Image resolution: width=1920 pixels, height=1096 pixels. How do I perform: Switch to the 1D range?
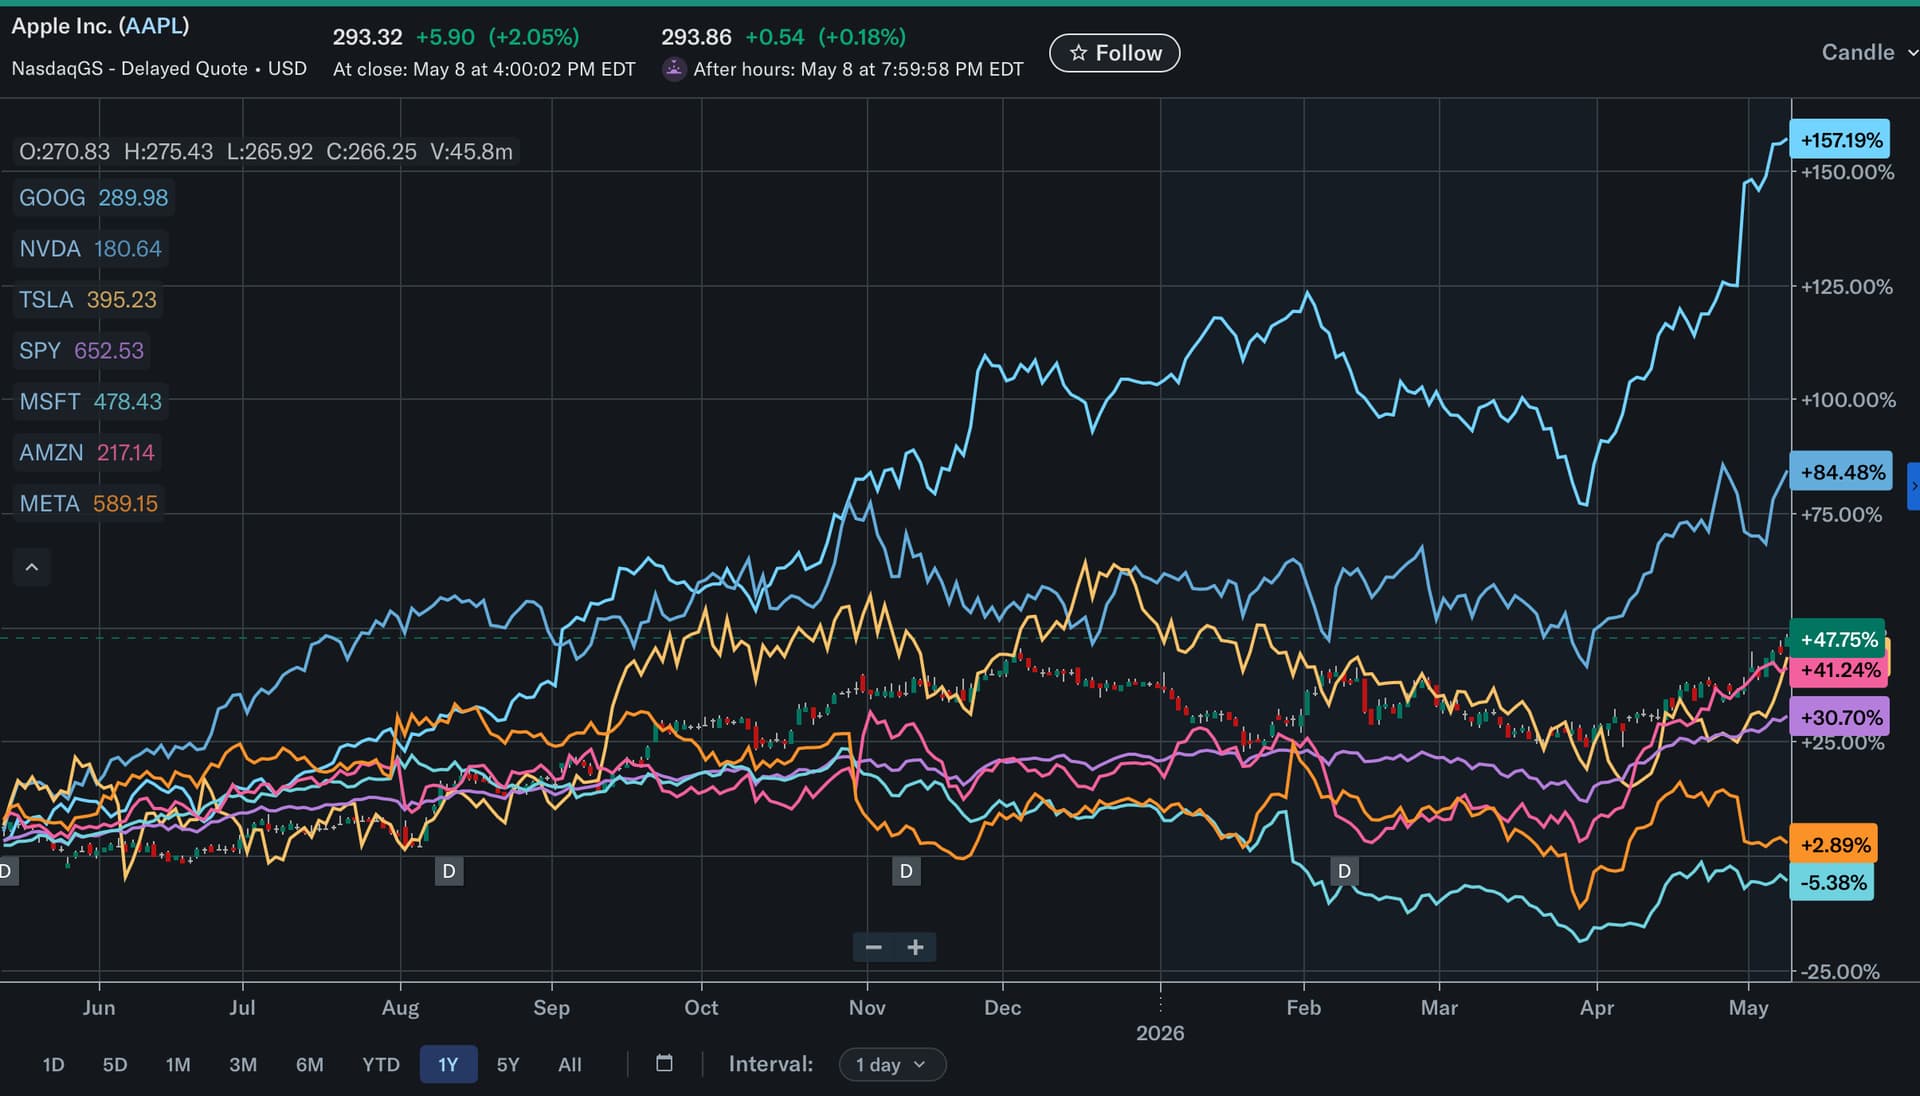point(54,1064)
